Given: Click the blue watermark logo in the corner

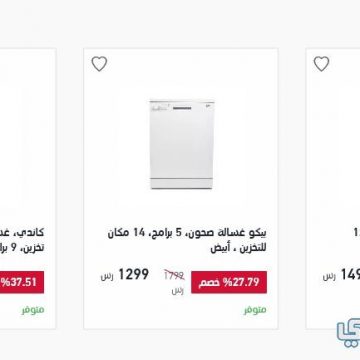Looking at the screenshot, I should tap(348, 335).
